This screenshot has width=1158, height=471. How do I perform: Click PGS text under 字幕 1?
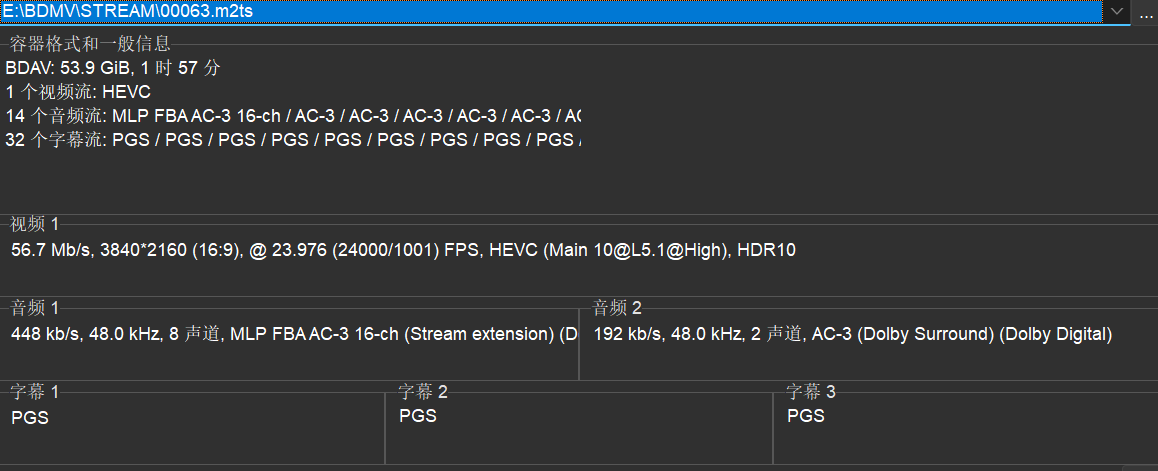coord(30,418)
